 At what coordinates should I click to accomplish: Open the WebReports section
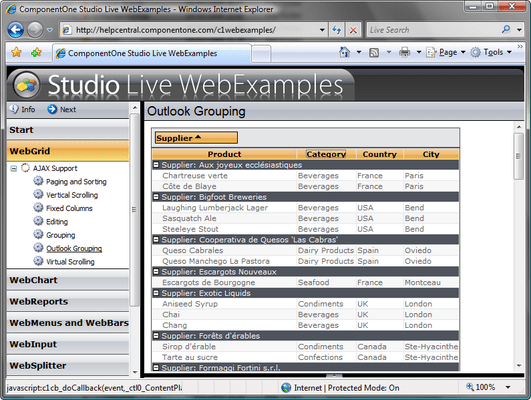[x=68, y=301]
